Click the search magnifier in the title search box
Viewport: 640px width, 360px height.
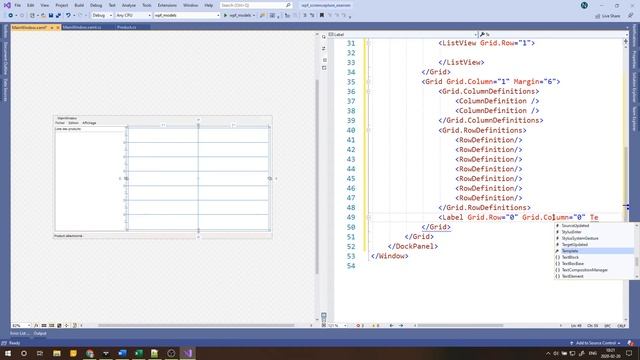(288, 5)
